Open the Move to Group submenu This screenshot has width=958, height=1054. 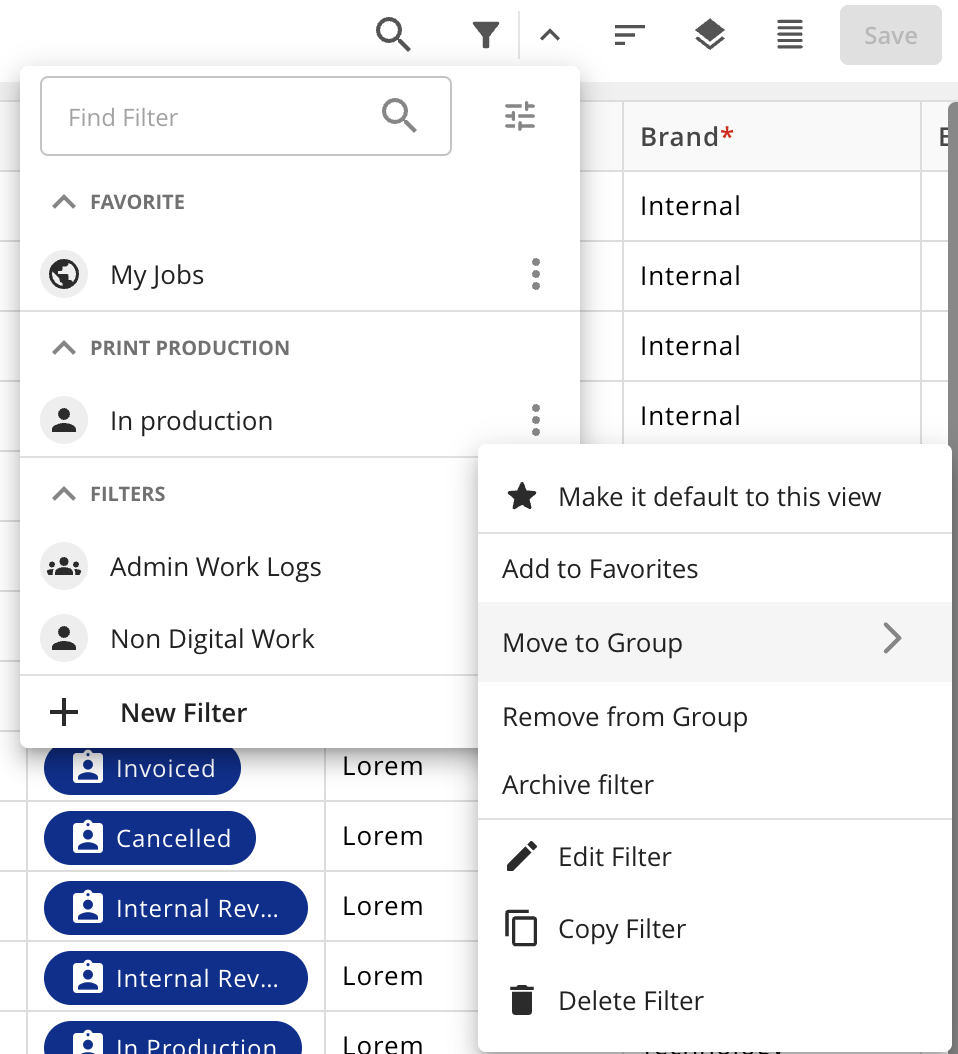(715, 642)
